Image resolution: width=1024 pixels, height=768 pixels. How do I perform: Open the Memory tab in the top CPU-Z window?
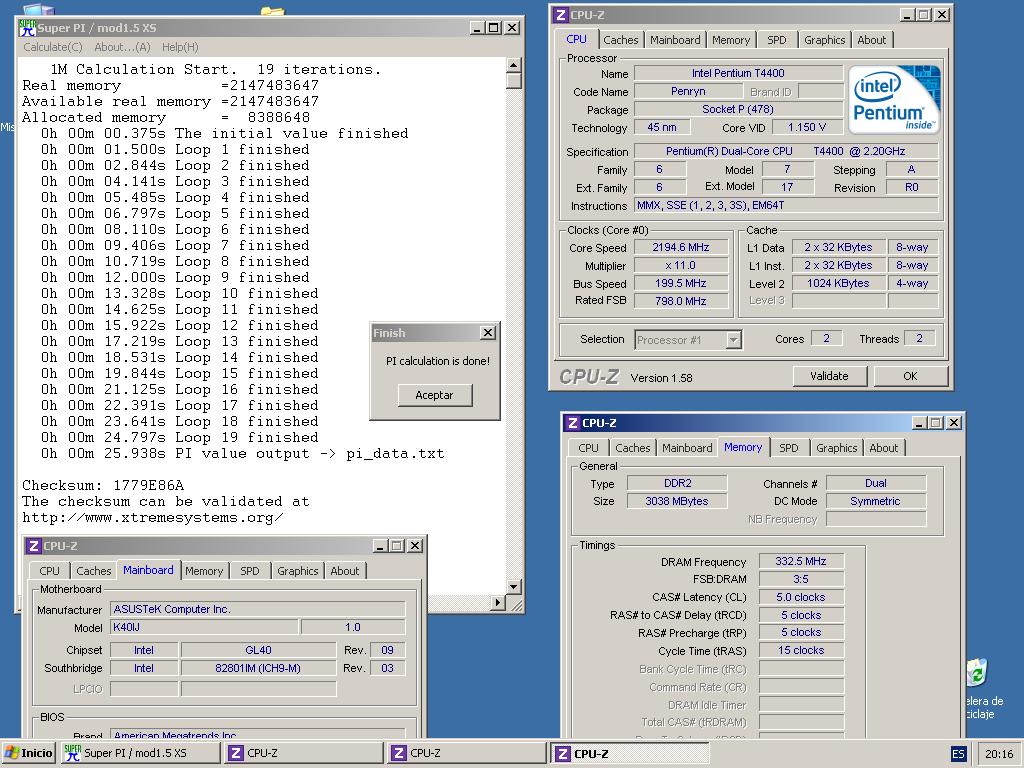[731, 40]
